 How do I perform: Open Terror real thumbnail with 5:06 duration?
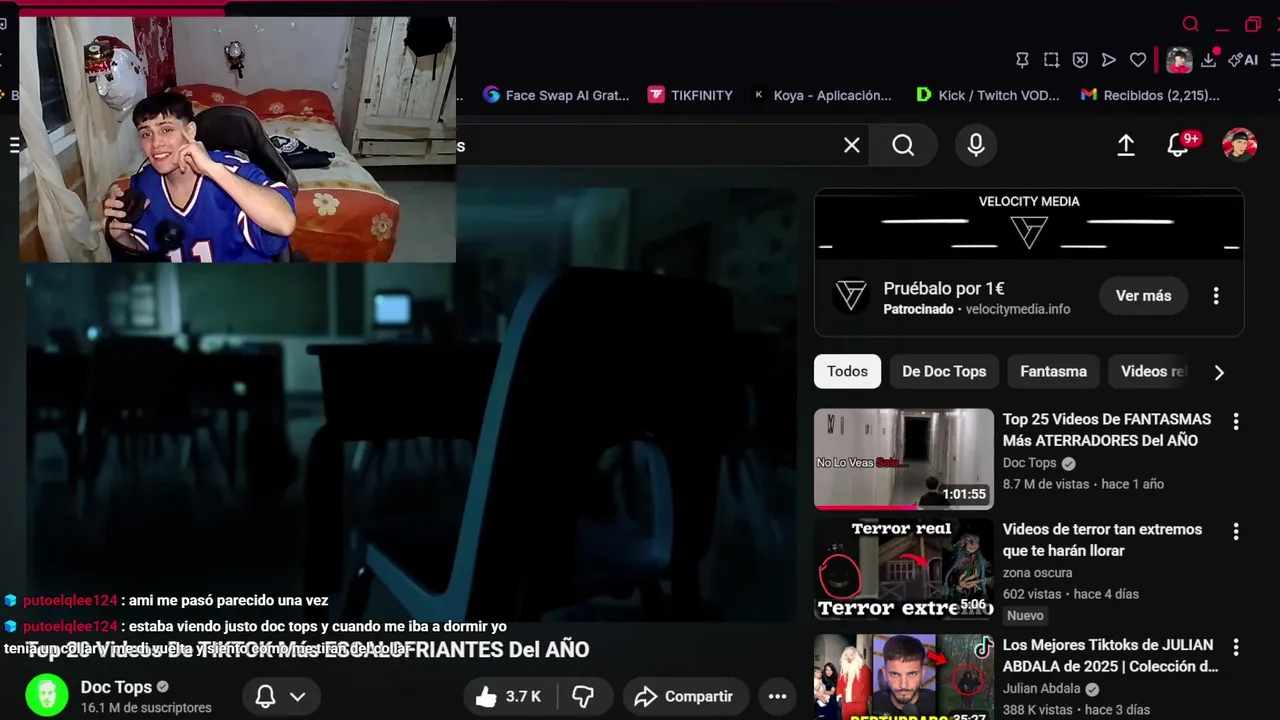coord(904,569)
